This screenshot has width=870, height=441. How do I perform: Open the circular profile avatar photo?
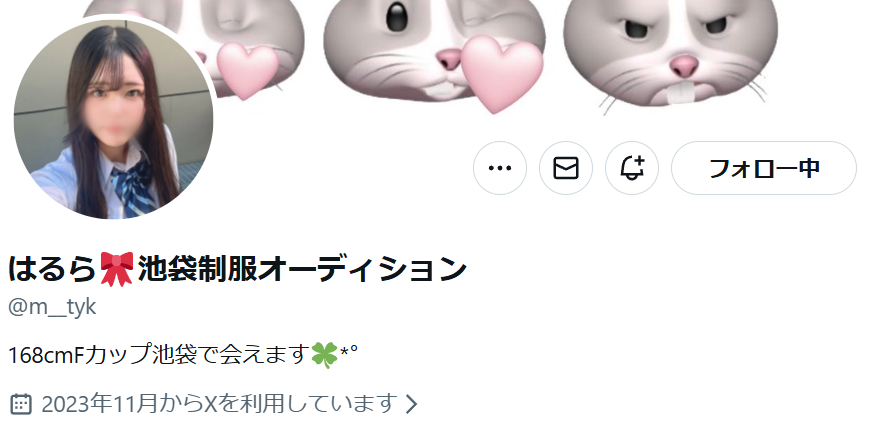click(113, 119)
